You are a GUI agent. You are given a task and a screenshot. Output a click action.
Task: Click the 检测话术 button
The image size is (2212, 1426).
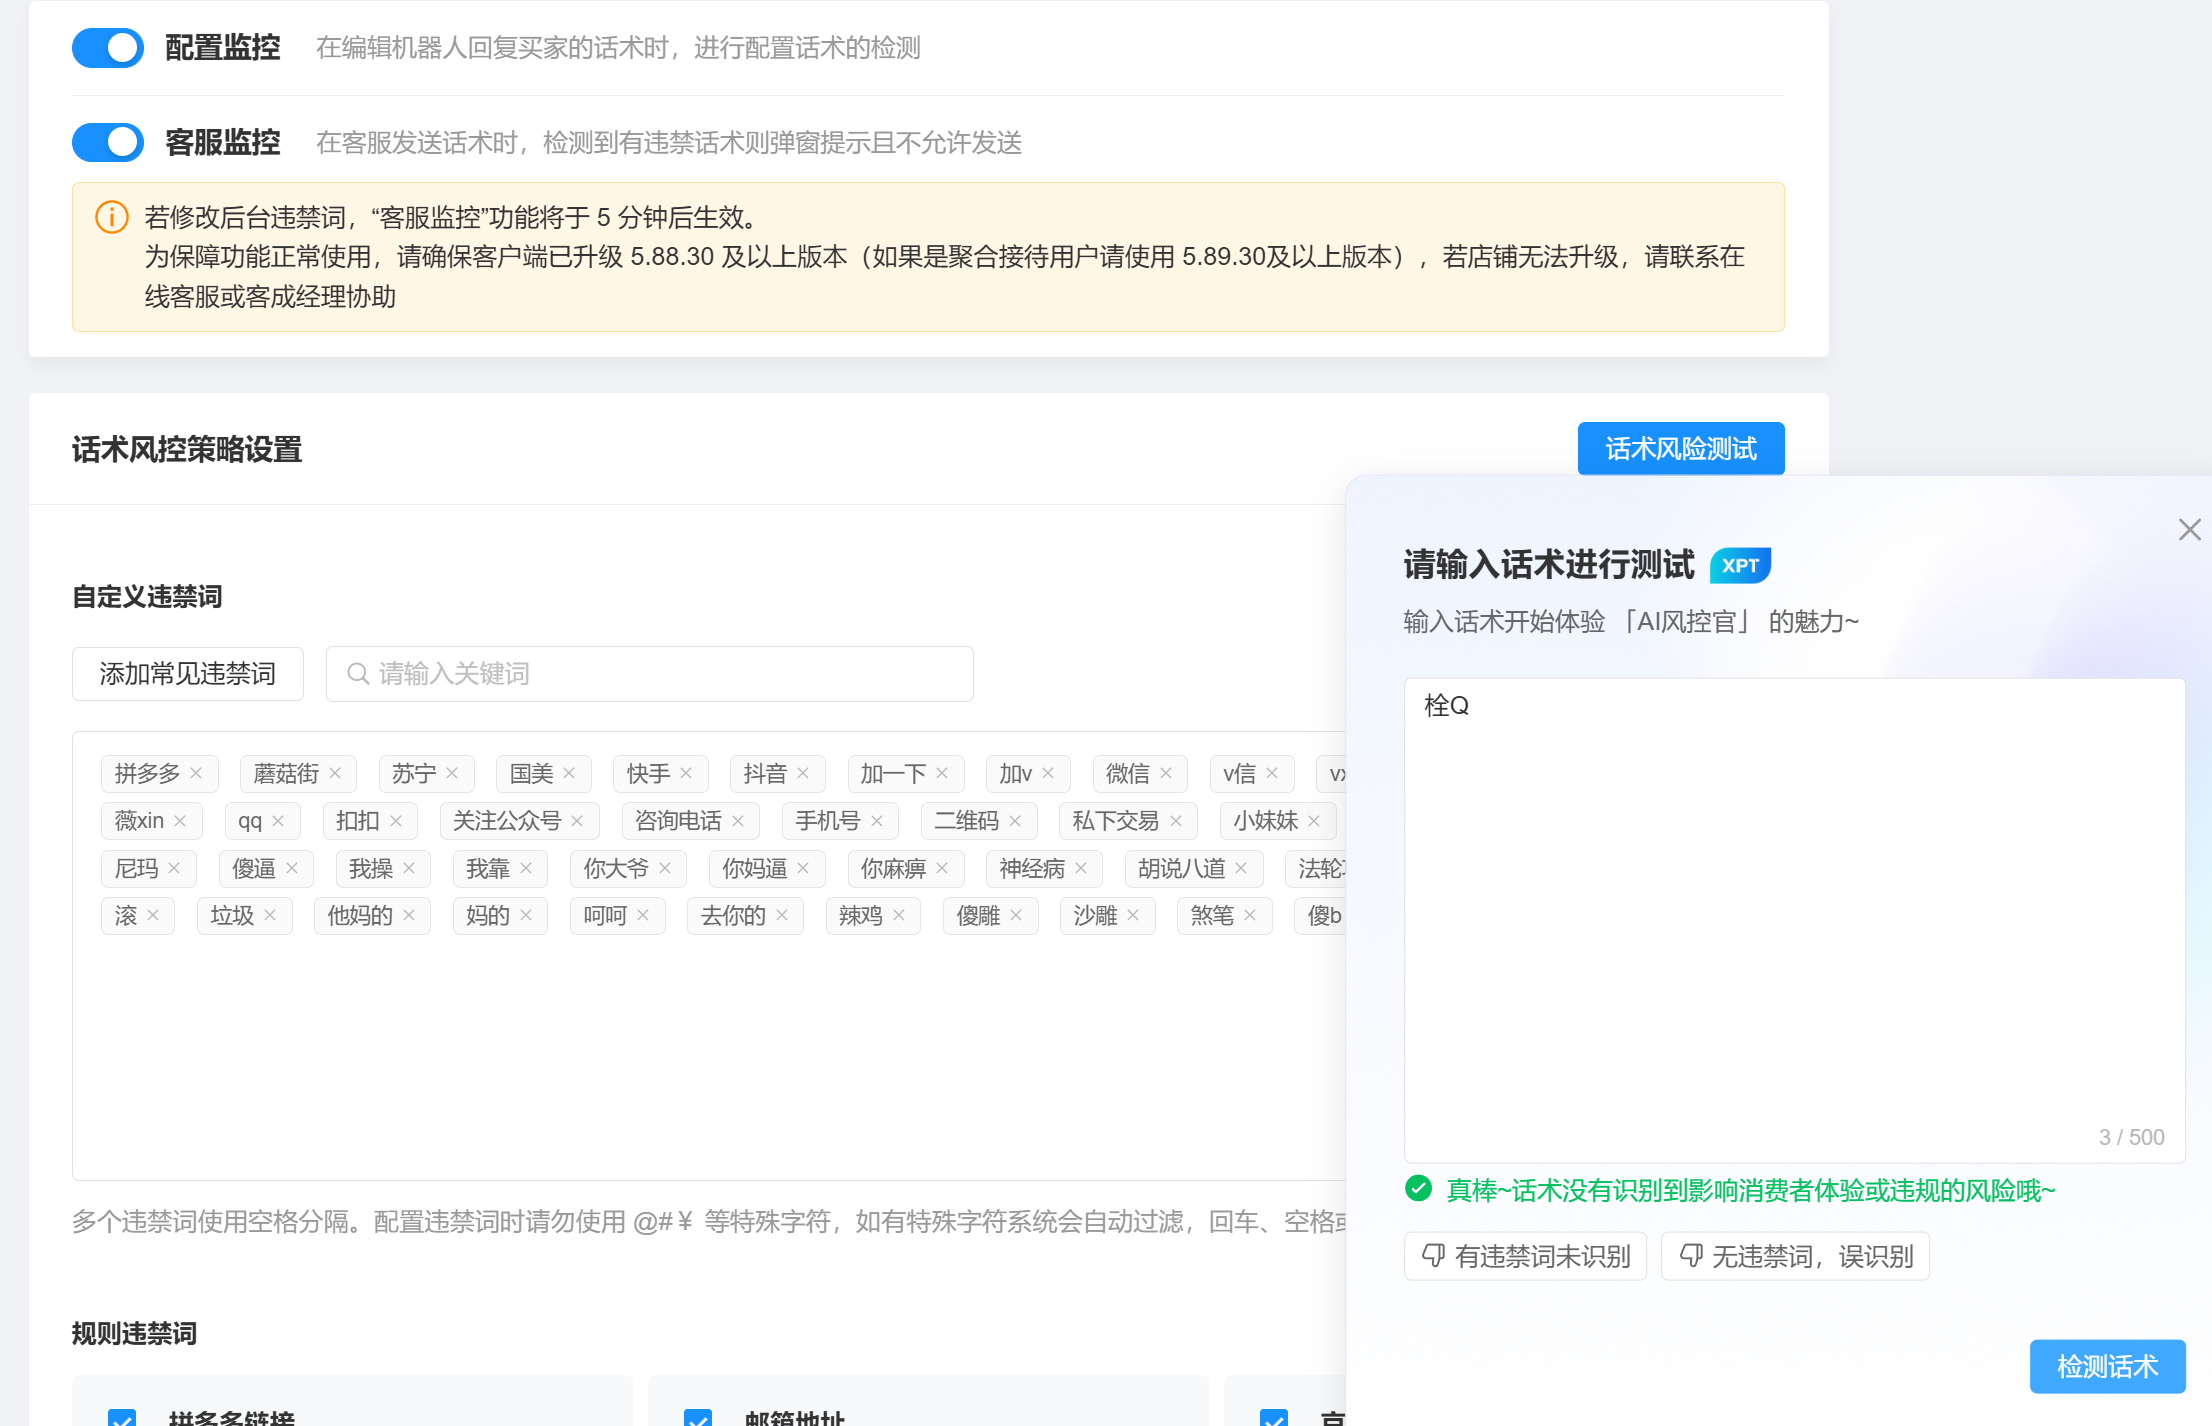tap(2107, 1366)
